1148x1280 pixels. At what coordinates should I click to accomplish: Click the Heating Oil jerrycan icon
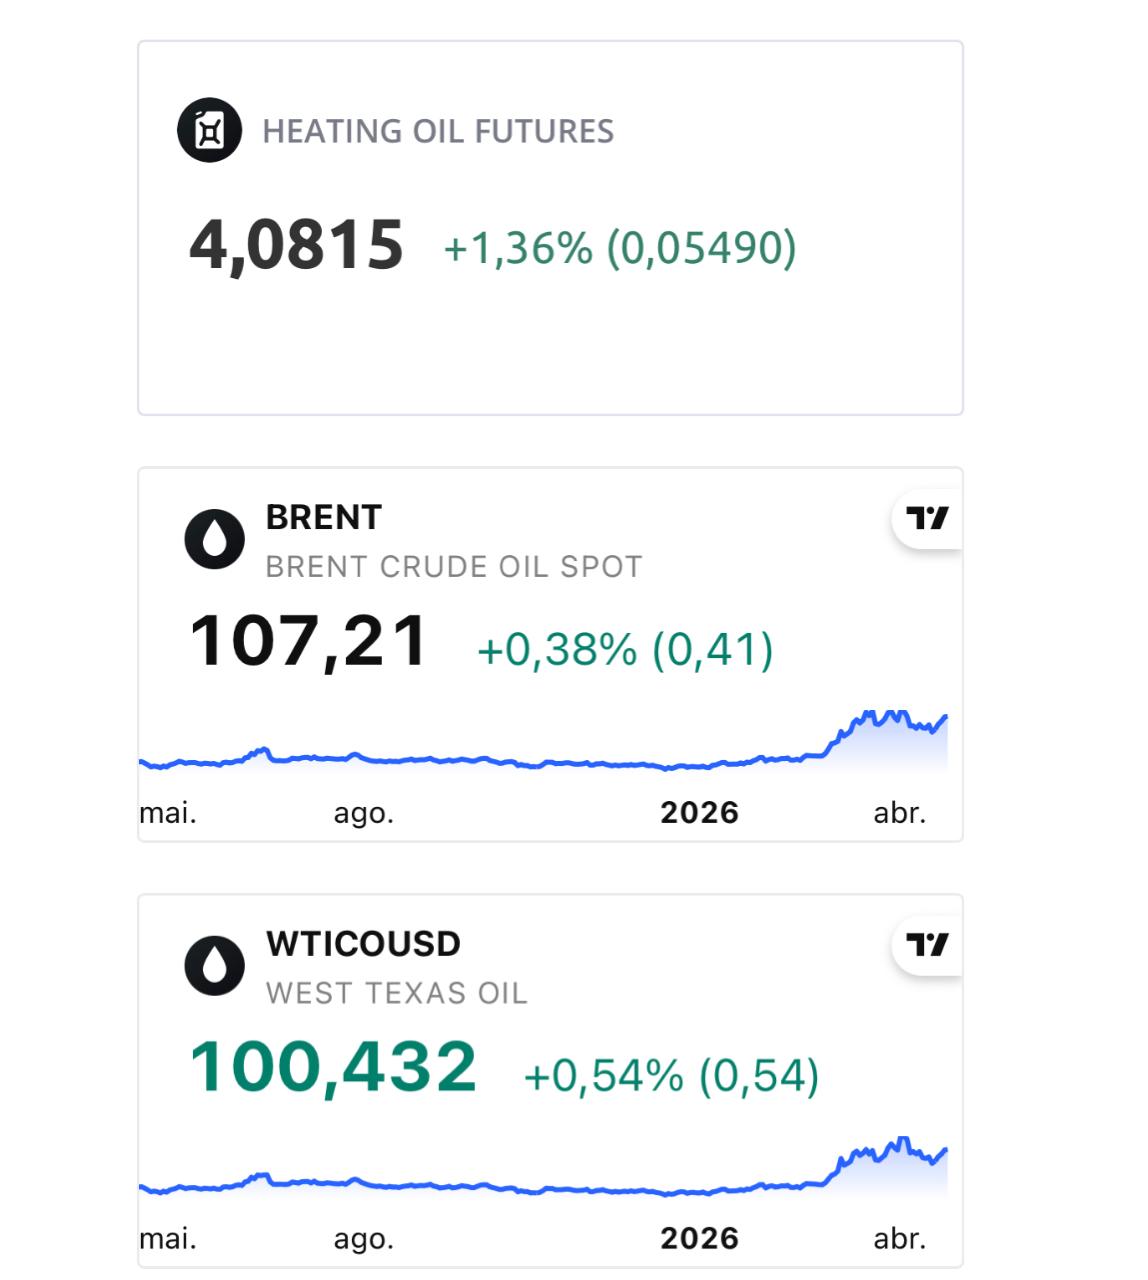(x=209, y=130)
